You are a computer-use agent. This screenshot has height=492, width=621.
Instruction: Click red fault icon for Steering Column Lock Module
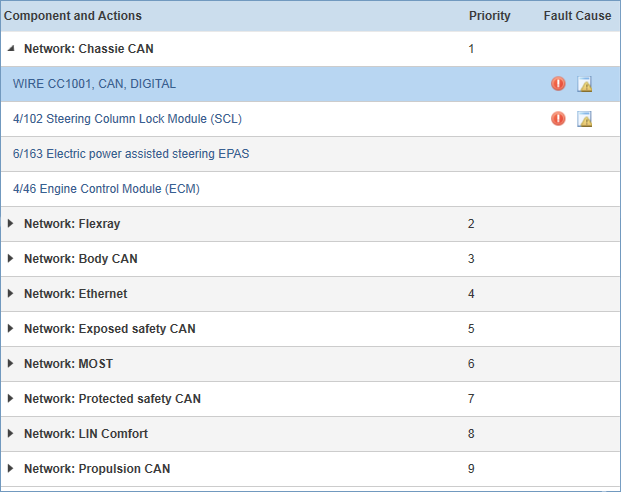pos(558,118)
